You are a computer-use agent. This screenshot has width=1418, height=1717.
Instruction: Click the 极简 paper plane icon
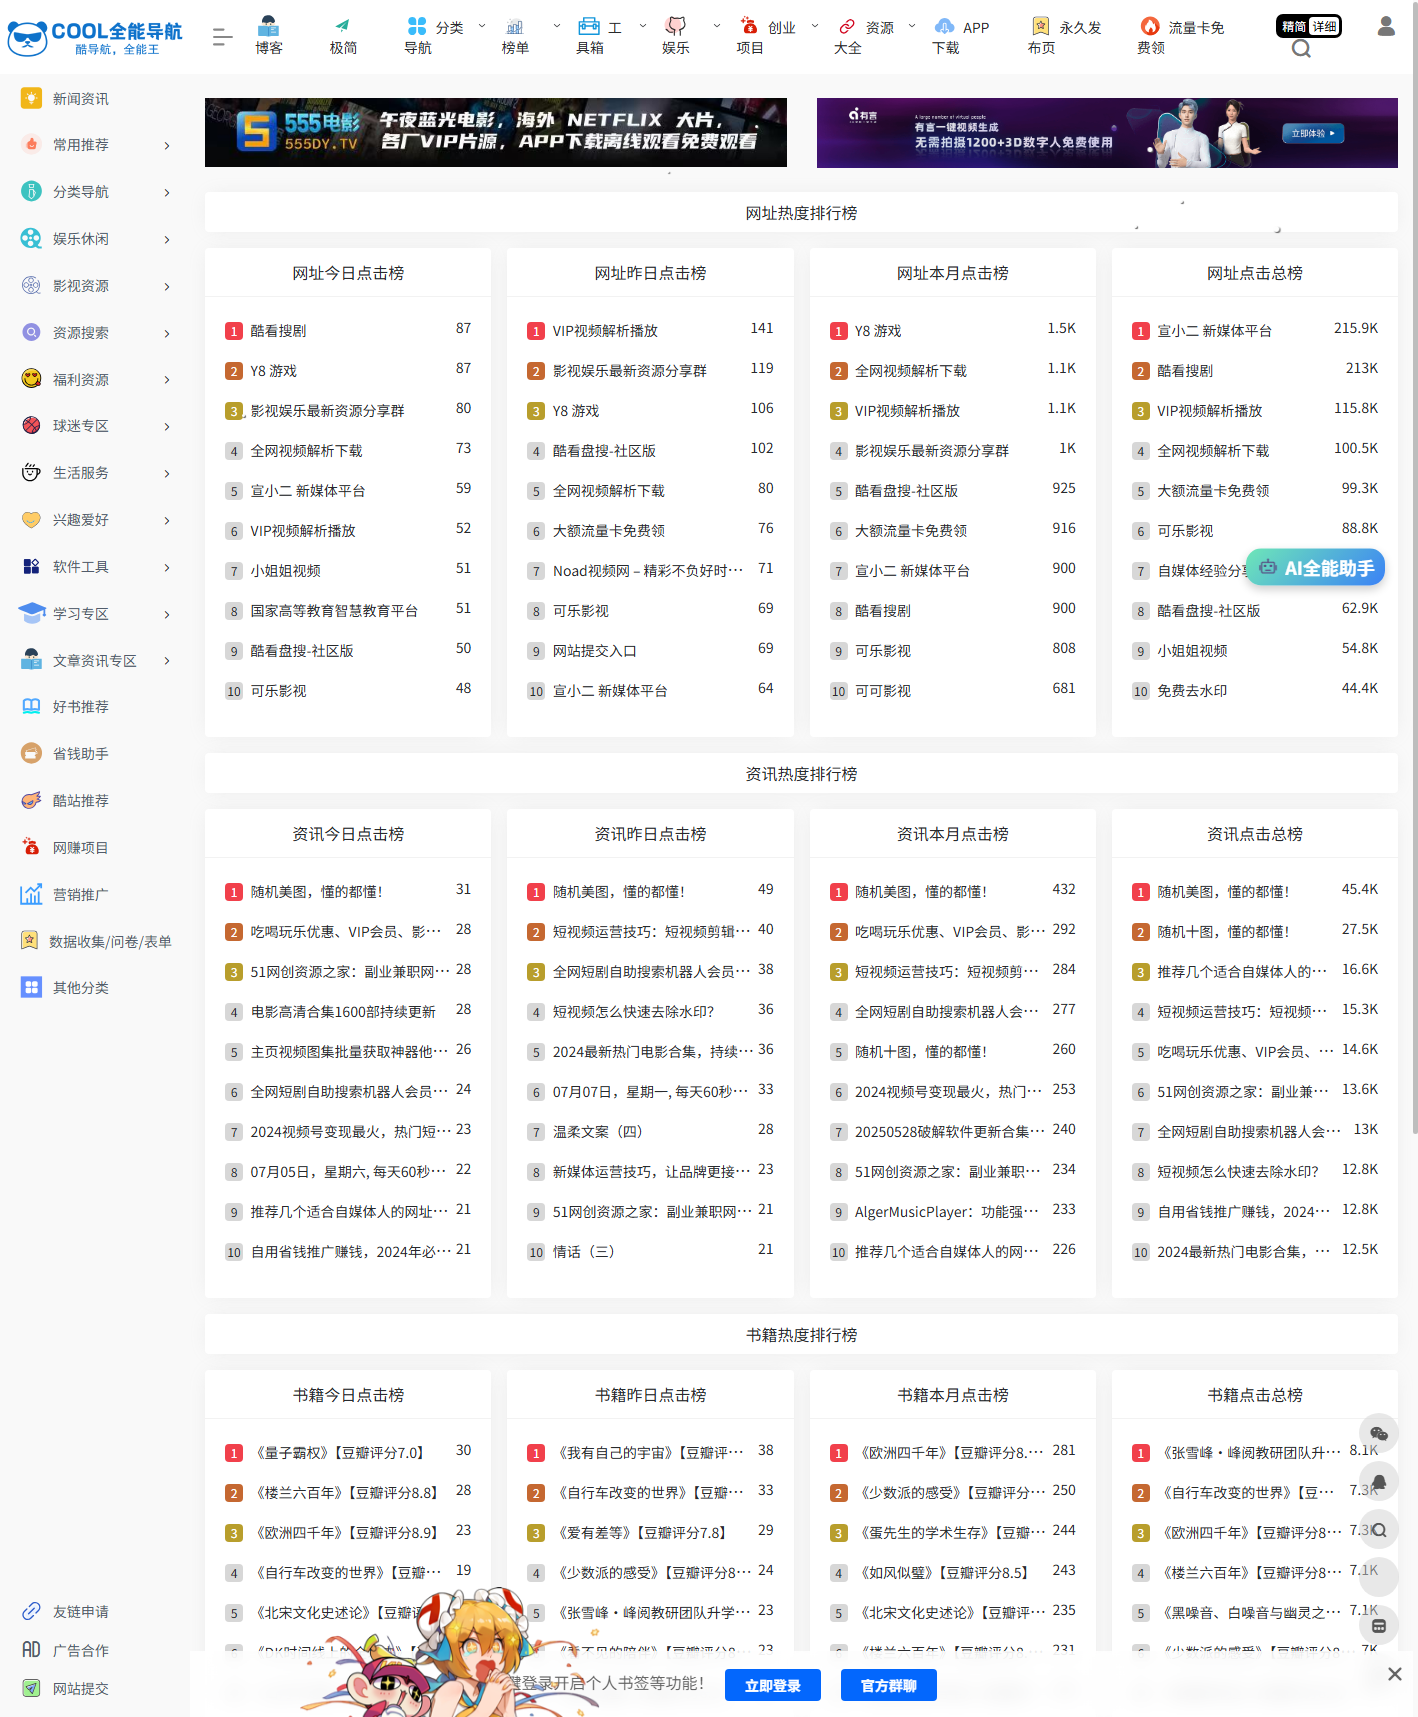click(343, 26)
